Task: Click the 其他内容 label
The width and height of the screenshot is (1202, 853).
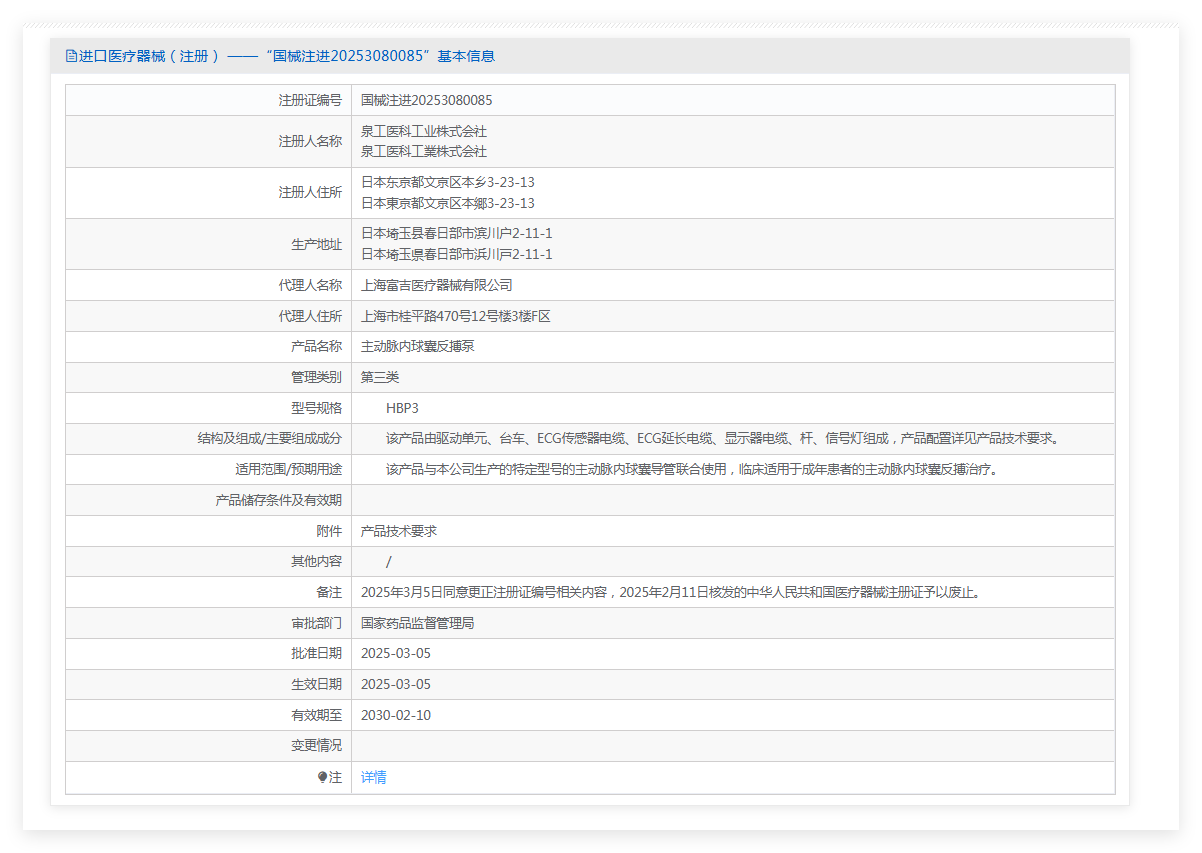Action: click(x=316, y=561)
